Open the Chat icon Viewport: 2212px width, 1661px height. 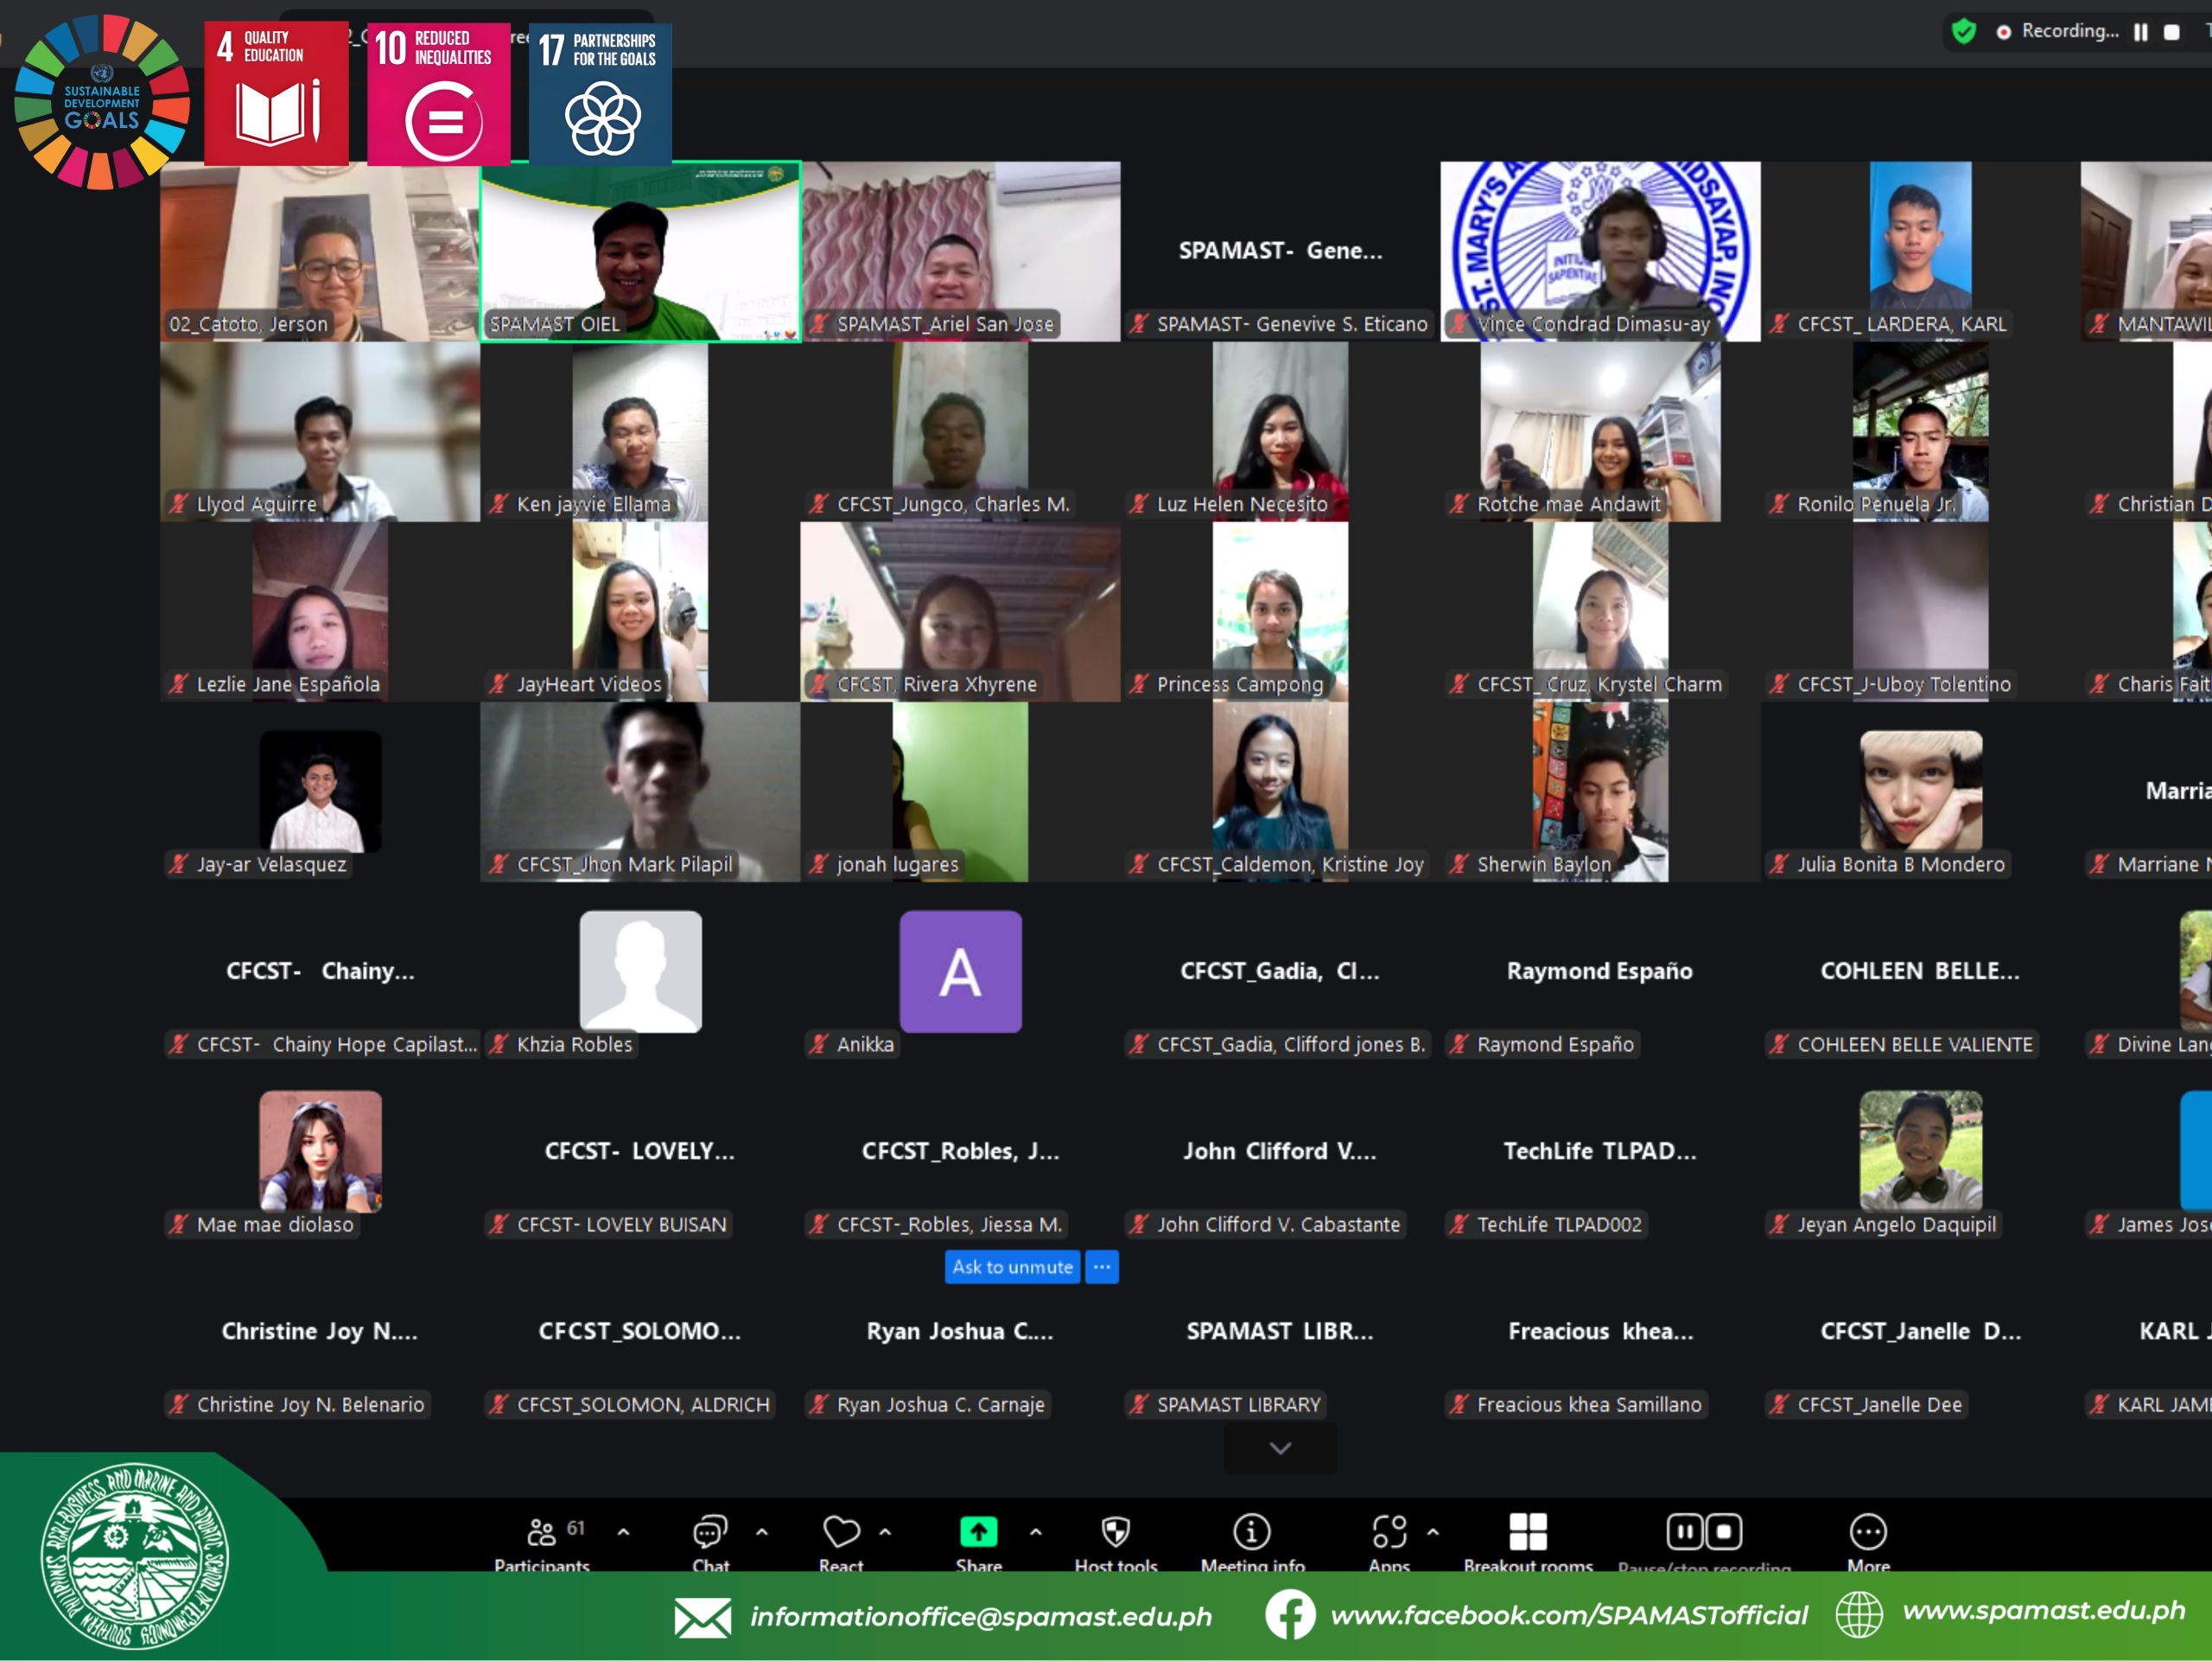[710, 1532]
